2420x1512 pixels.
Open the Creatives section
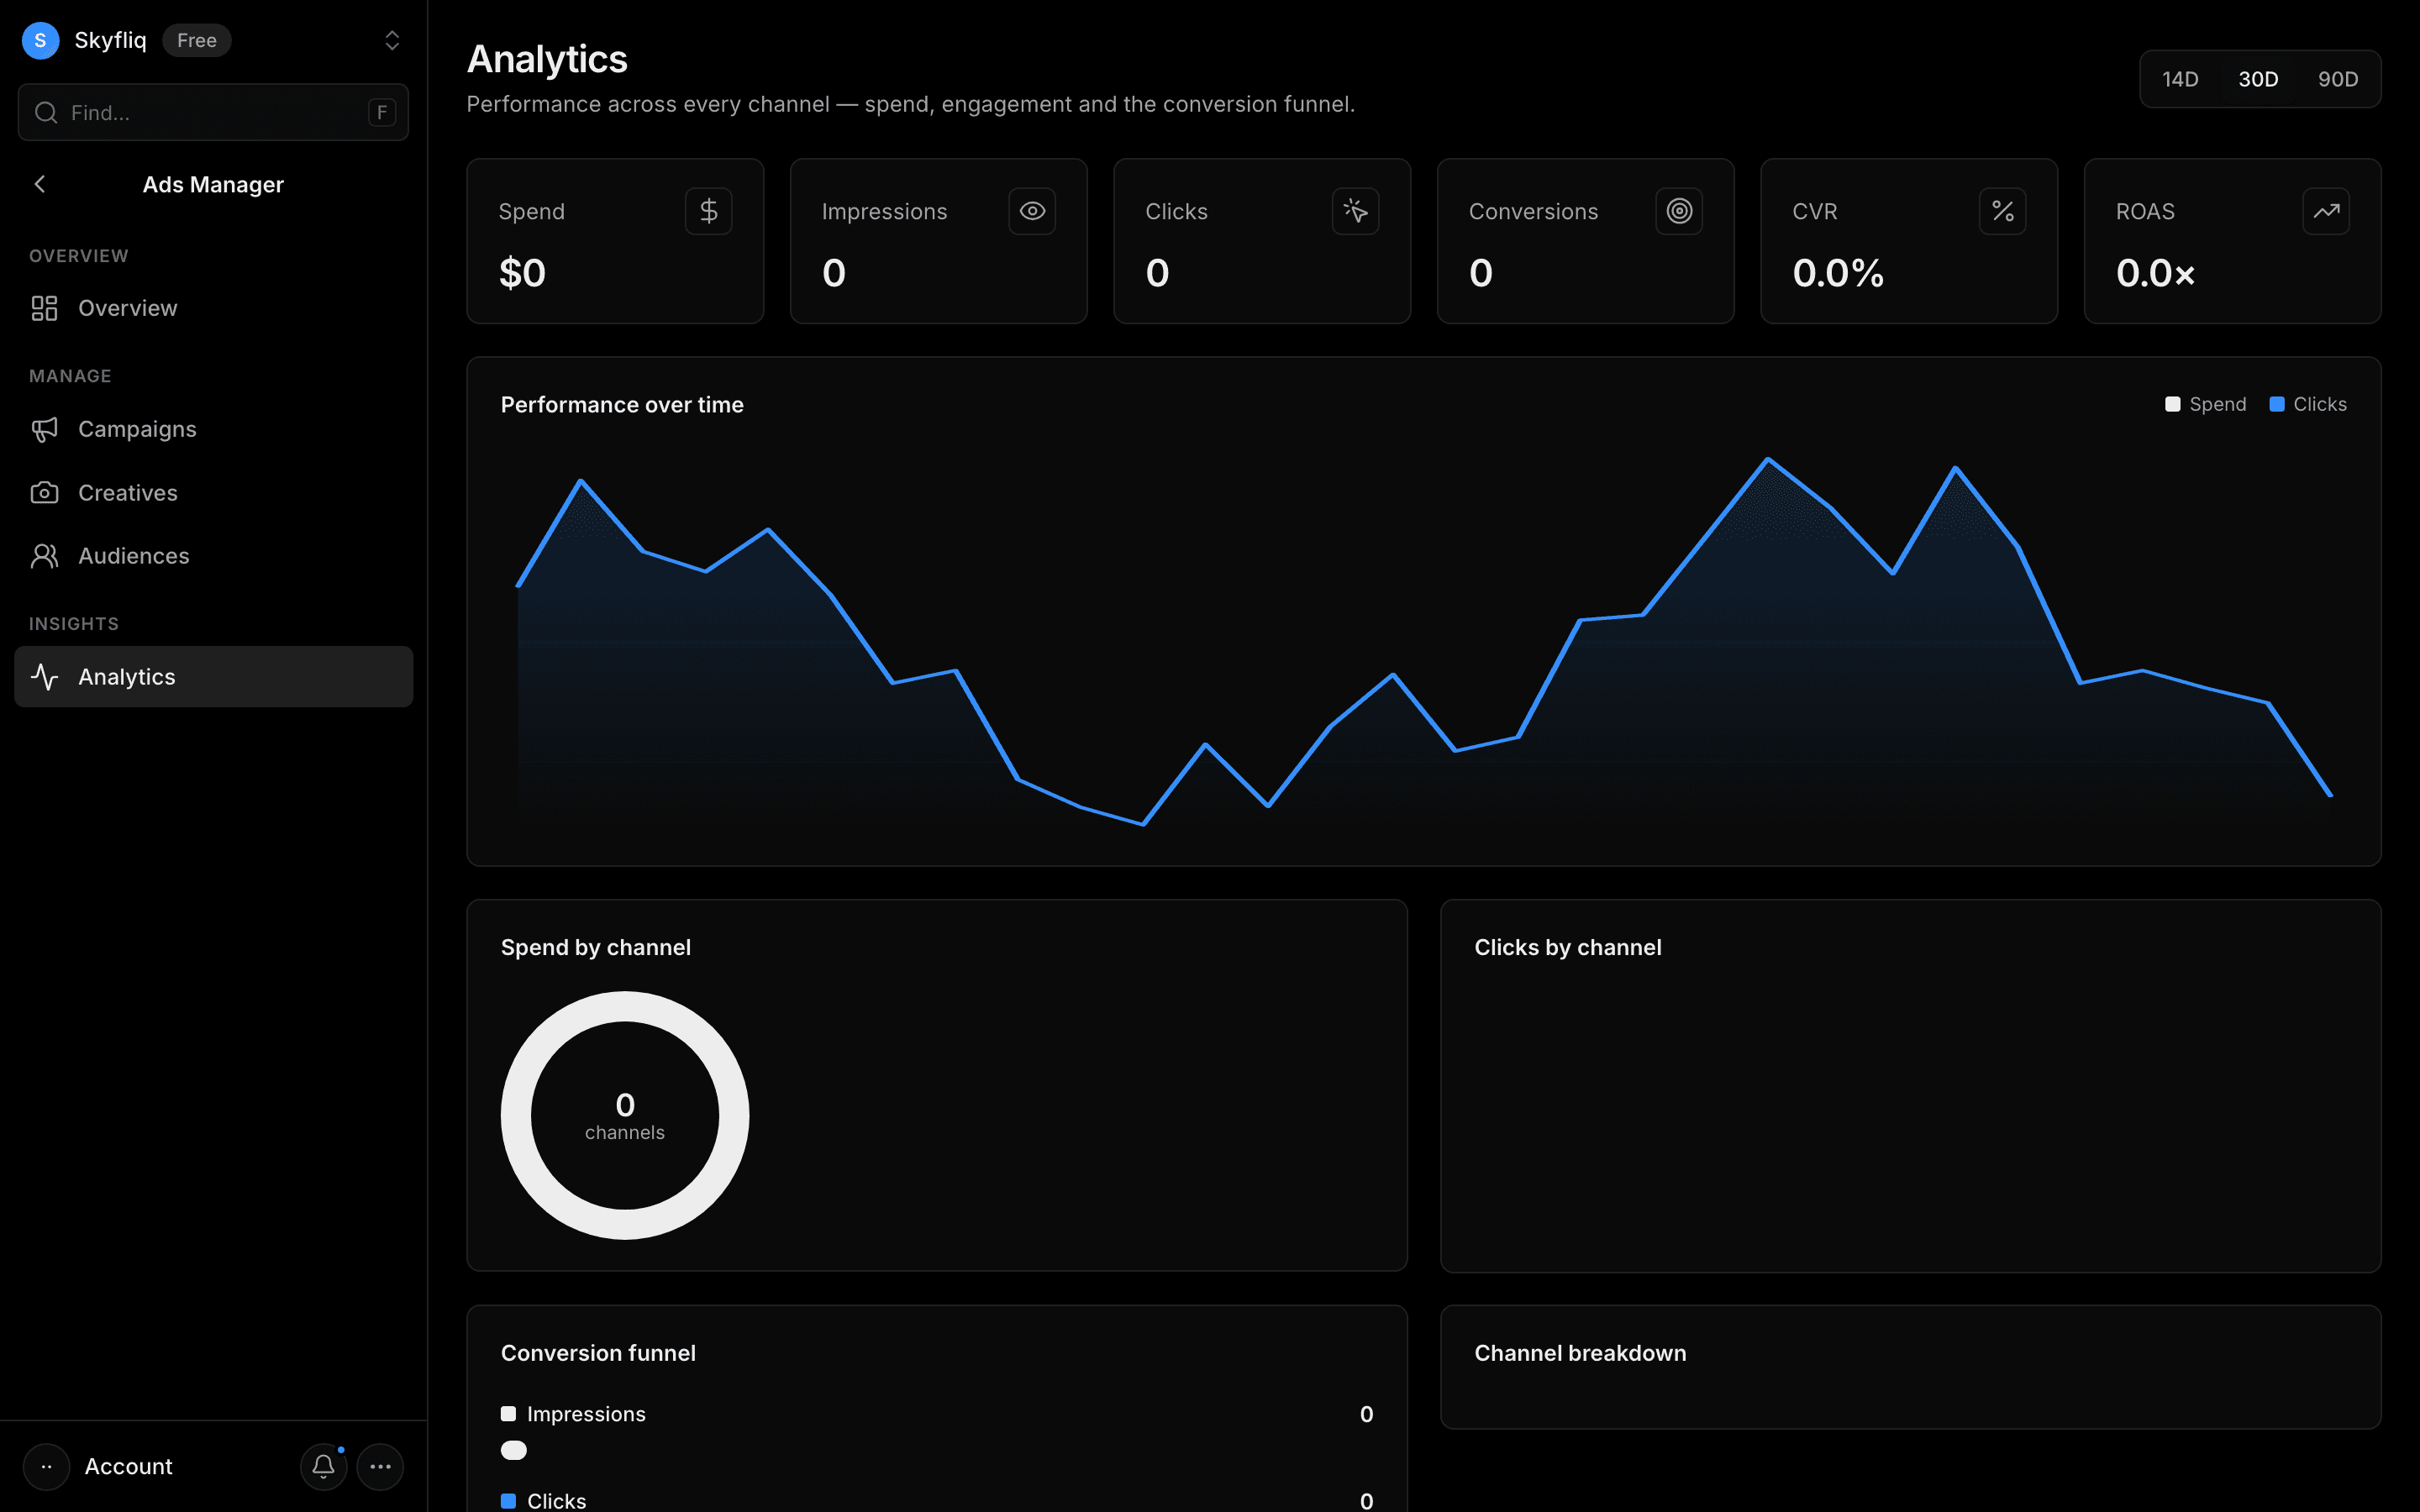(x=213, y=493)
